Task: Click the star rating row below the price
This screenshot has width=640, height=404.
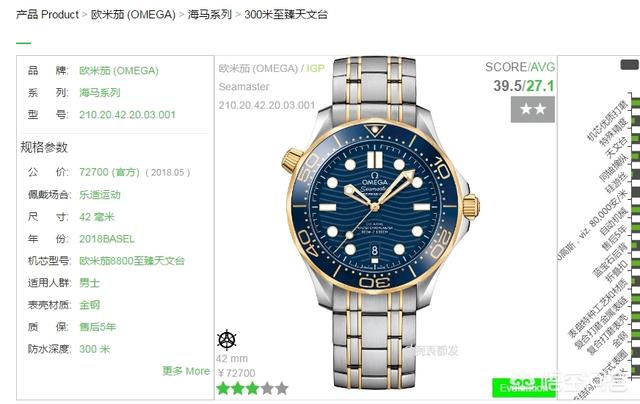Action: click(252, 388)
